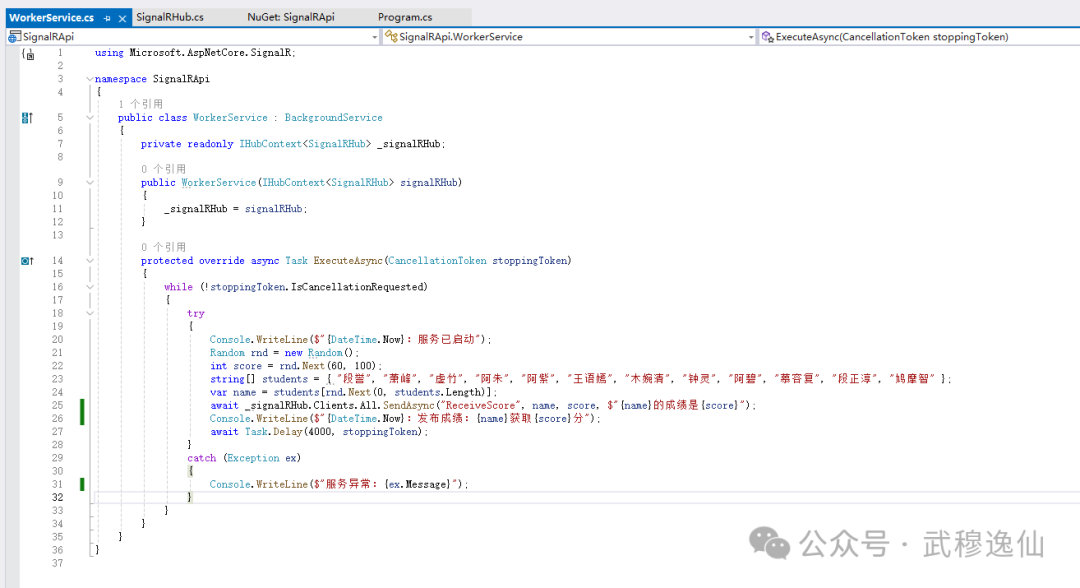Click IsCancellationRequested in while condition
Screen dimensions: 1080x588
coord(356,287)
